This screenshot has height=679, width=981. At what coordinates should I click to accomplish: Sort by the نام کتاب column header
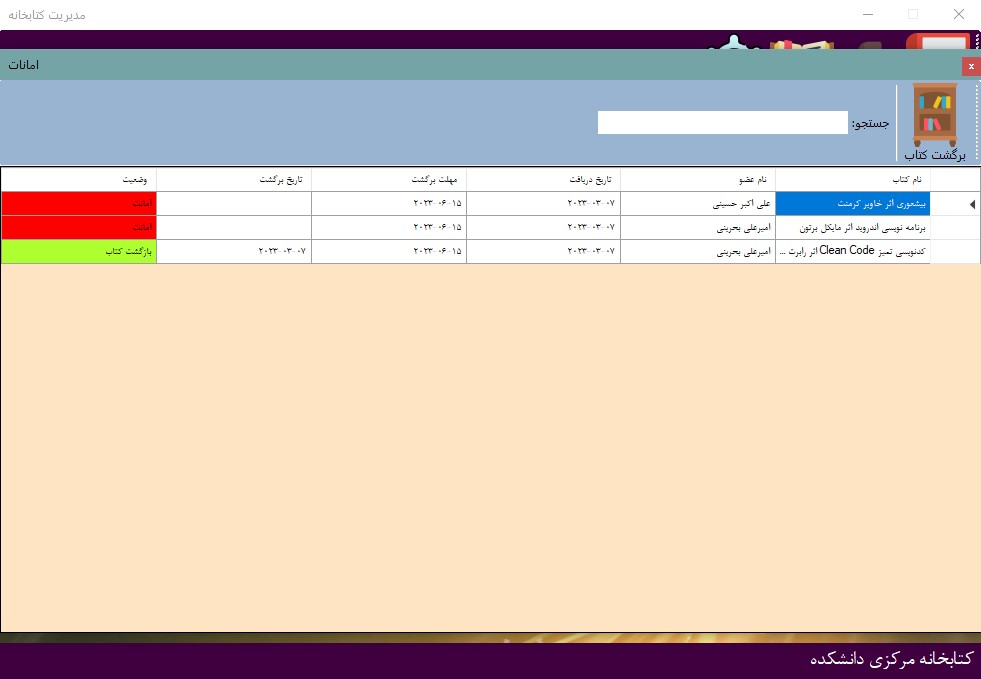tap(852, 179)
